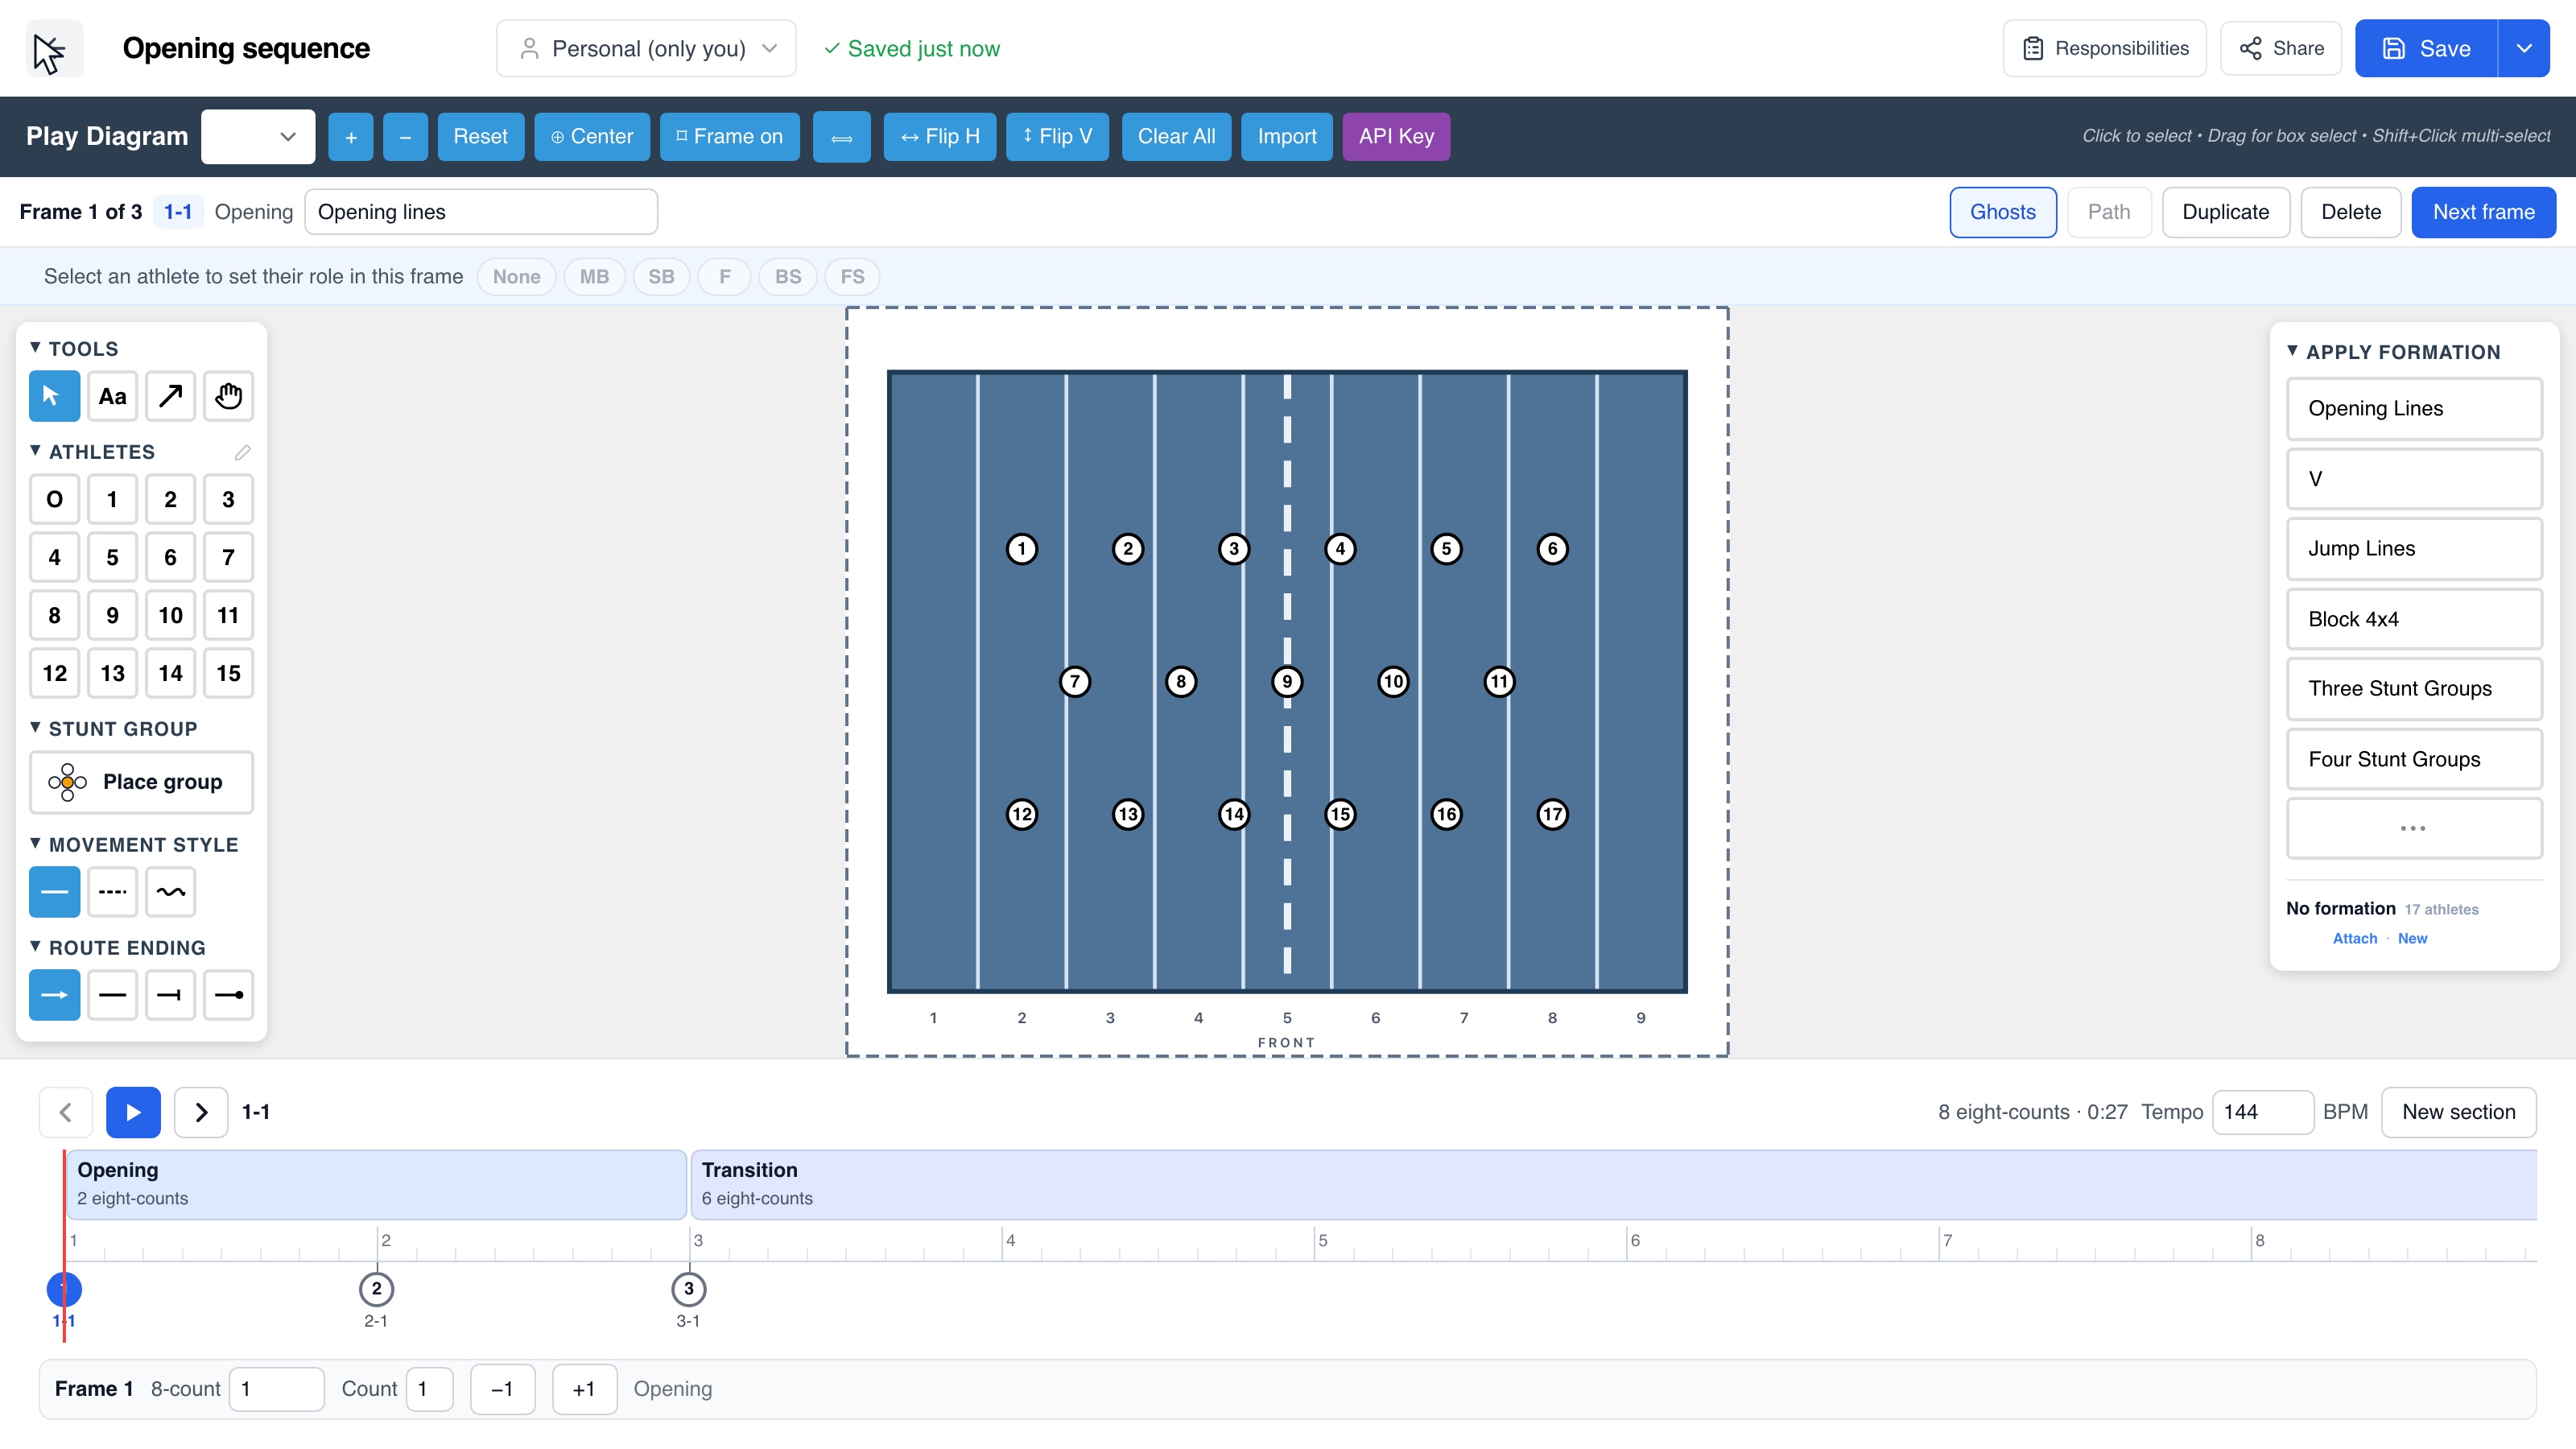Go to previous frame arrow
2576x1449 pixels.
click(x=66, y=1112)
